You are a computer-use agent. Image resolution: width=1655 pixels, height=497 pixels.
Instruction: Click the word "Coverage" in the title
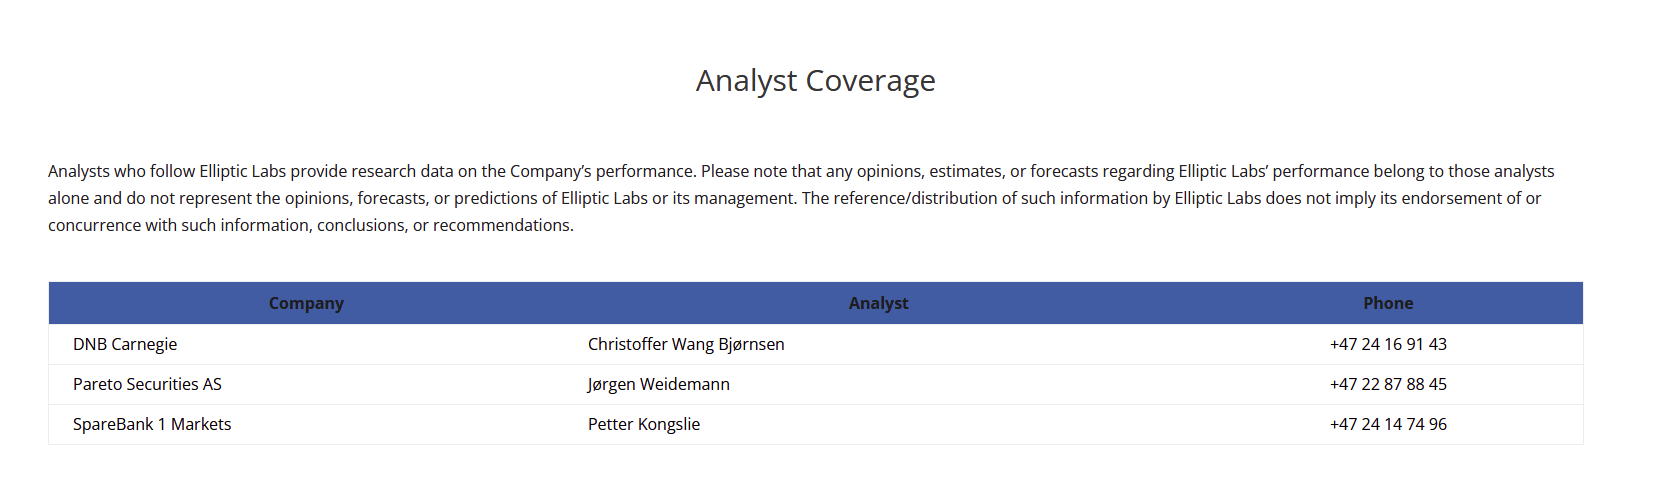pyautogui.click(x=870, y=80)
